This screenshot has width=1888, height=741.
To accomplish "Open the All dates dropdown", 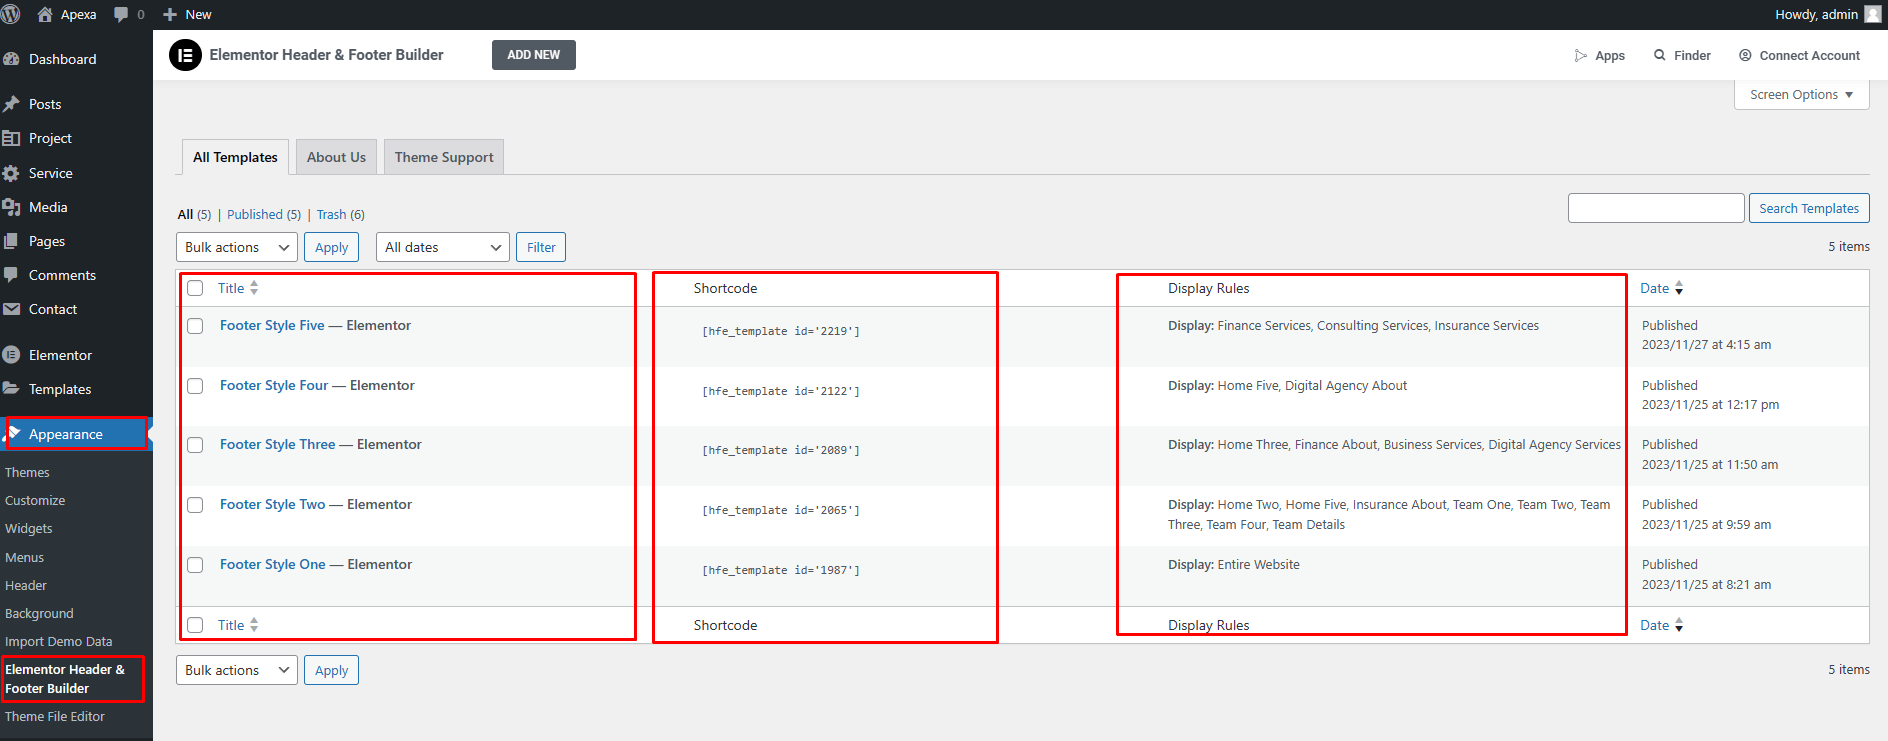I will (x=443, y=247).
